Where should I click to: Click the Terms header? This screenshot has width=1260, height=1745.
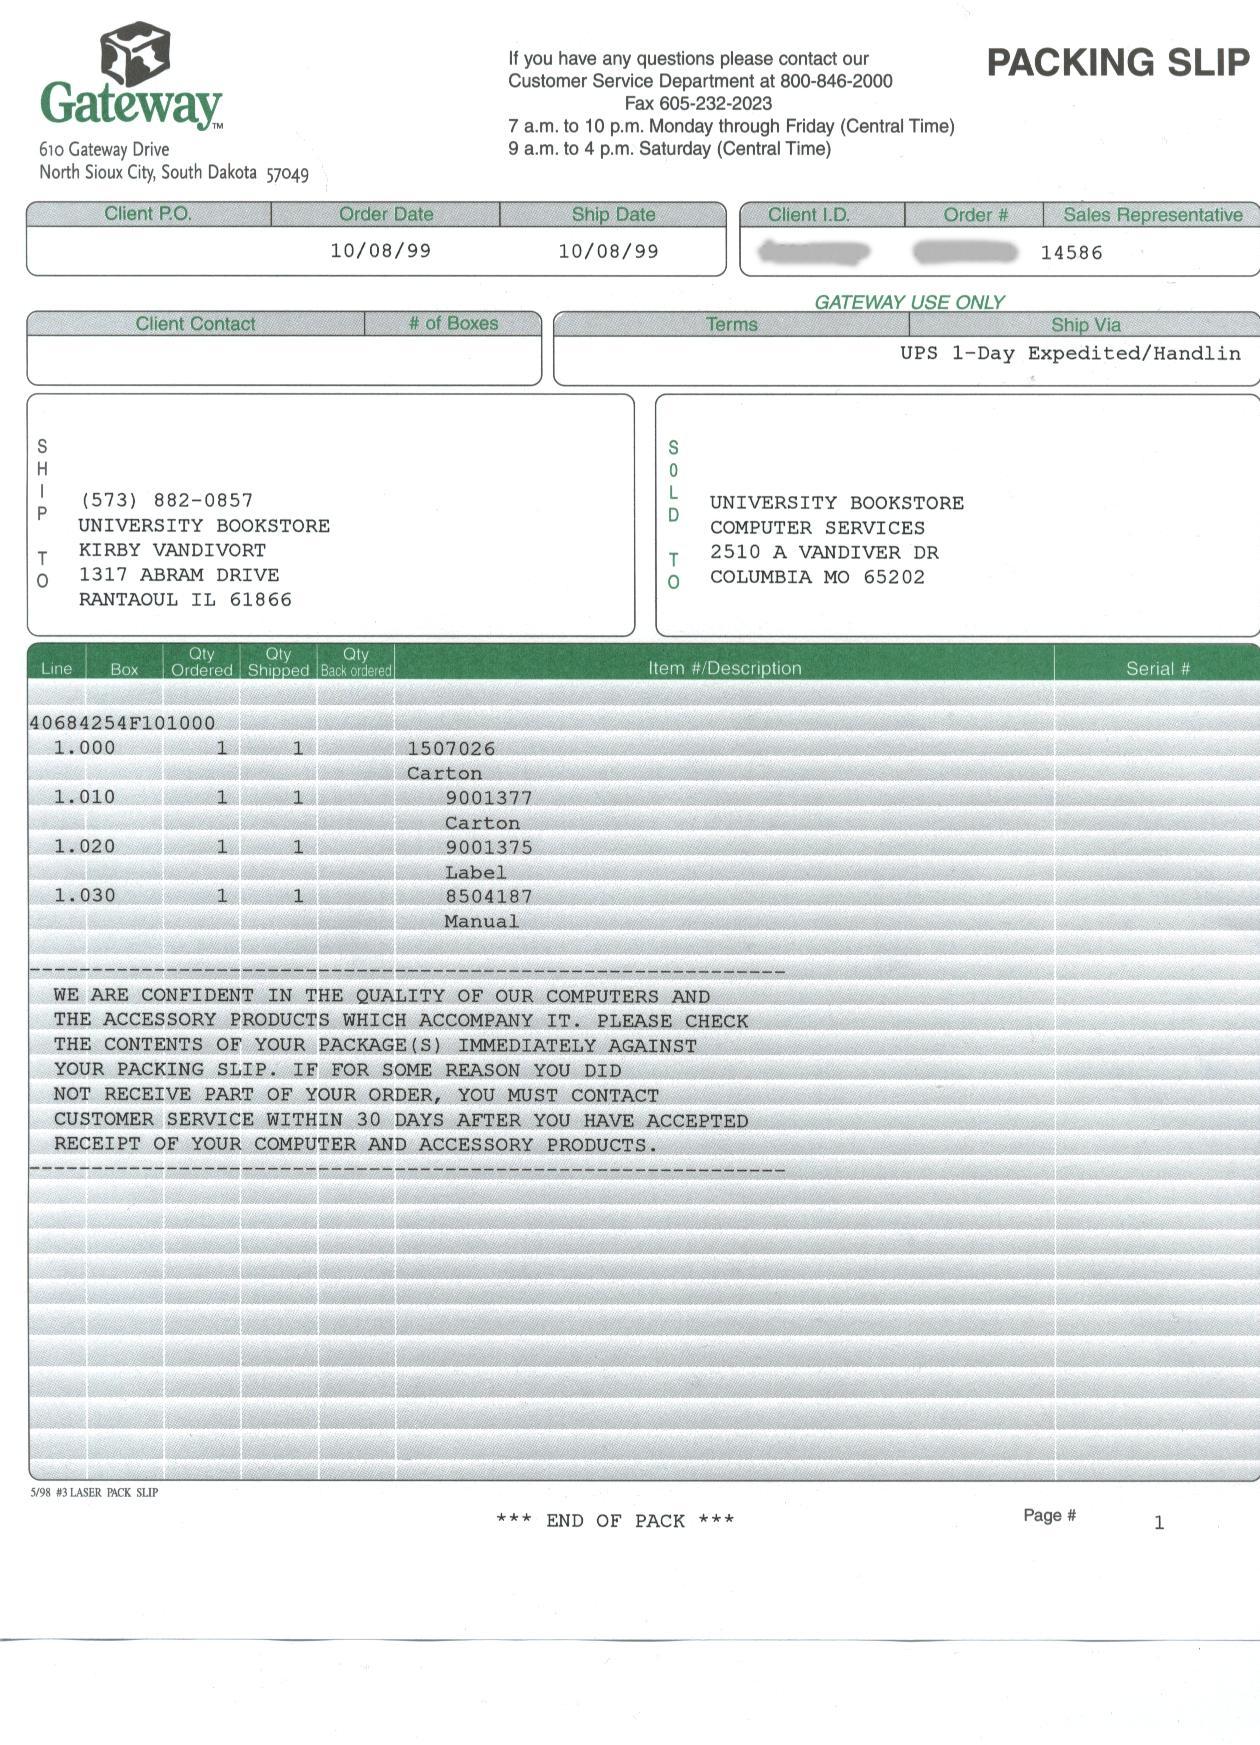[731, 325]
